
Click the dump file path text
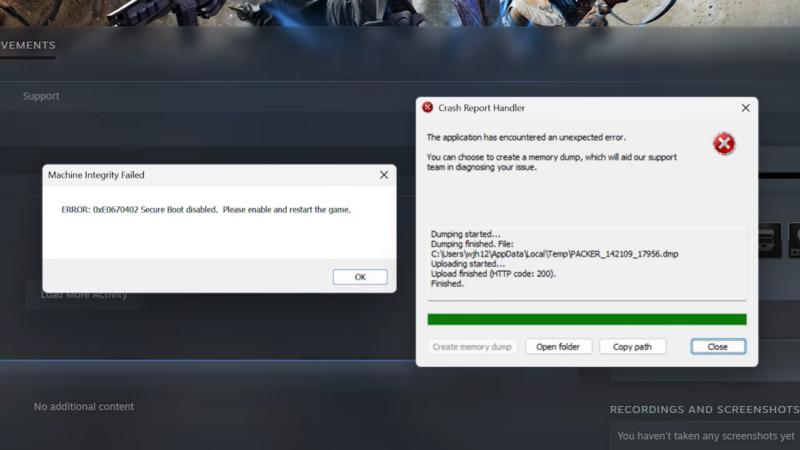point(555,254)
